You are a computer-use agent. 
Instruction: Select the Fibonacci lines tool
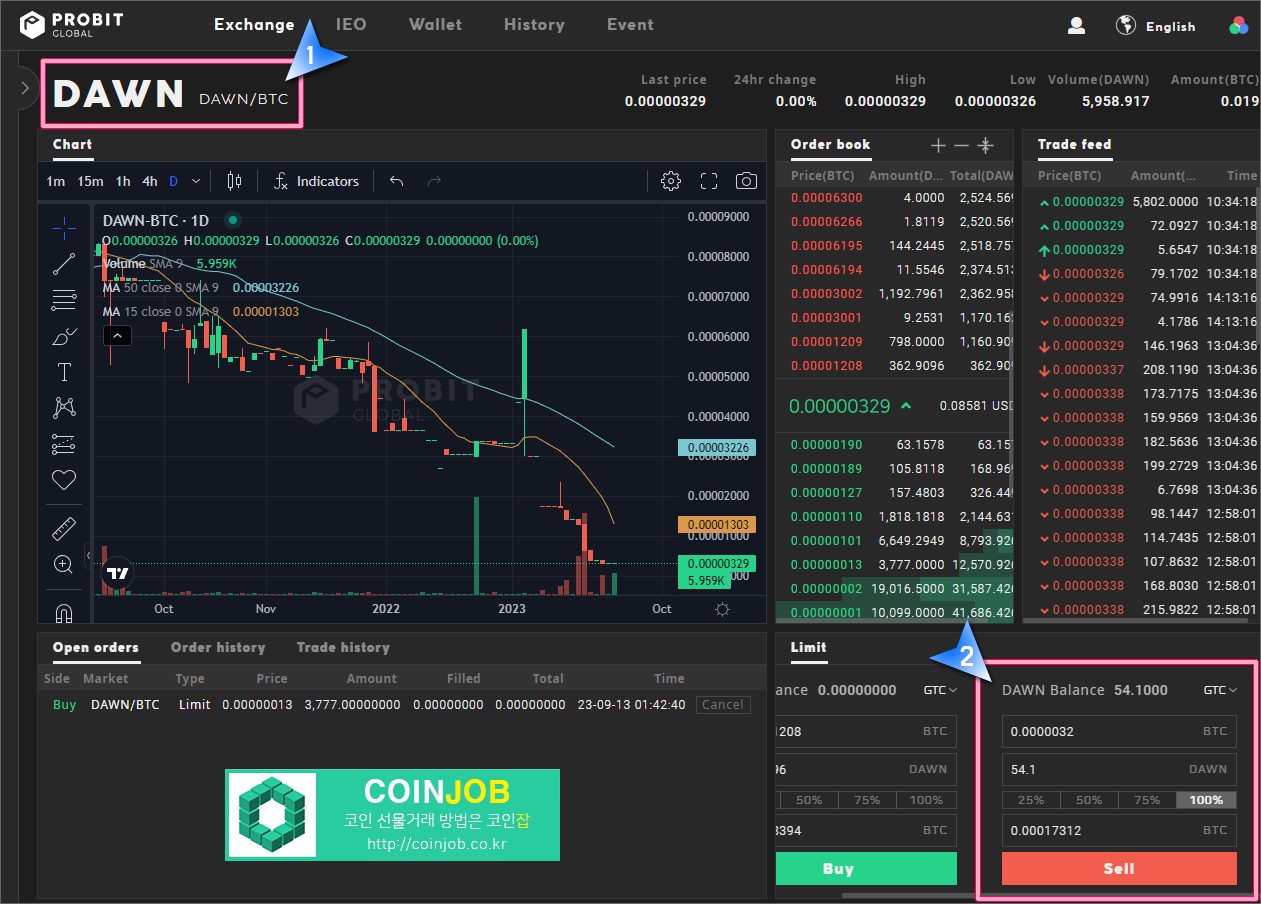click(64, 300)
